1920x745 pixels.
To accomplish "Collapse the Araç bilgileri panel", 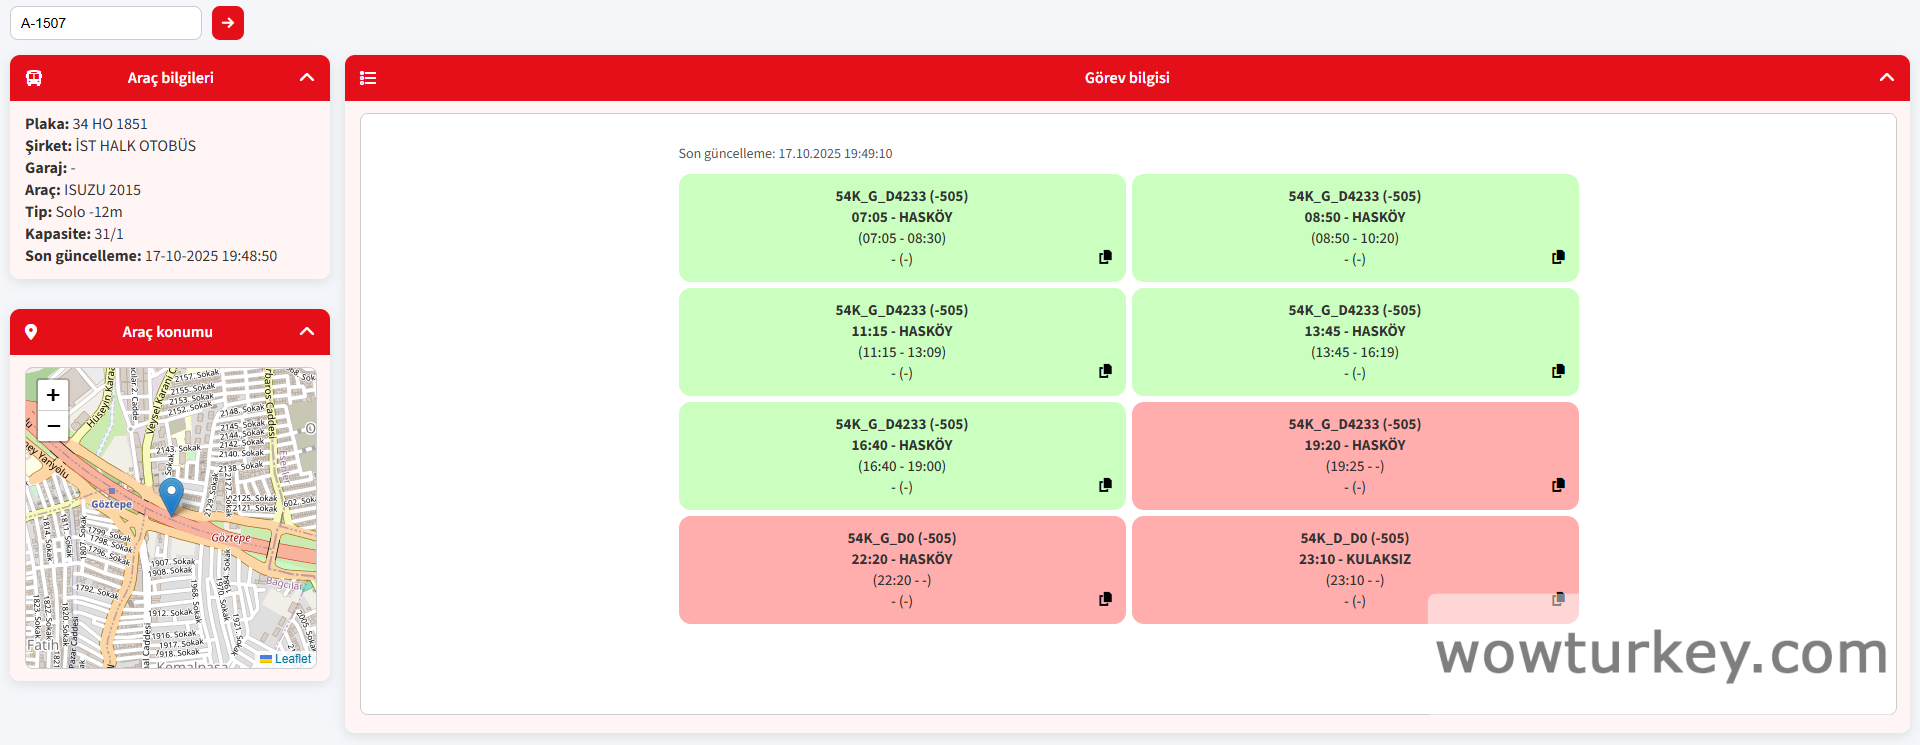I will point(307,78).
